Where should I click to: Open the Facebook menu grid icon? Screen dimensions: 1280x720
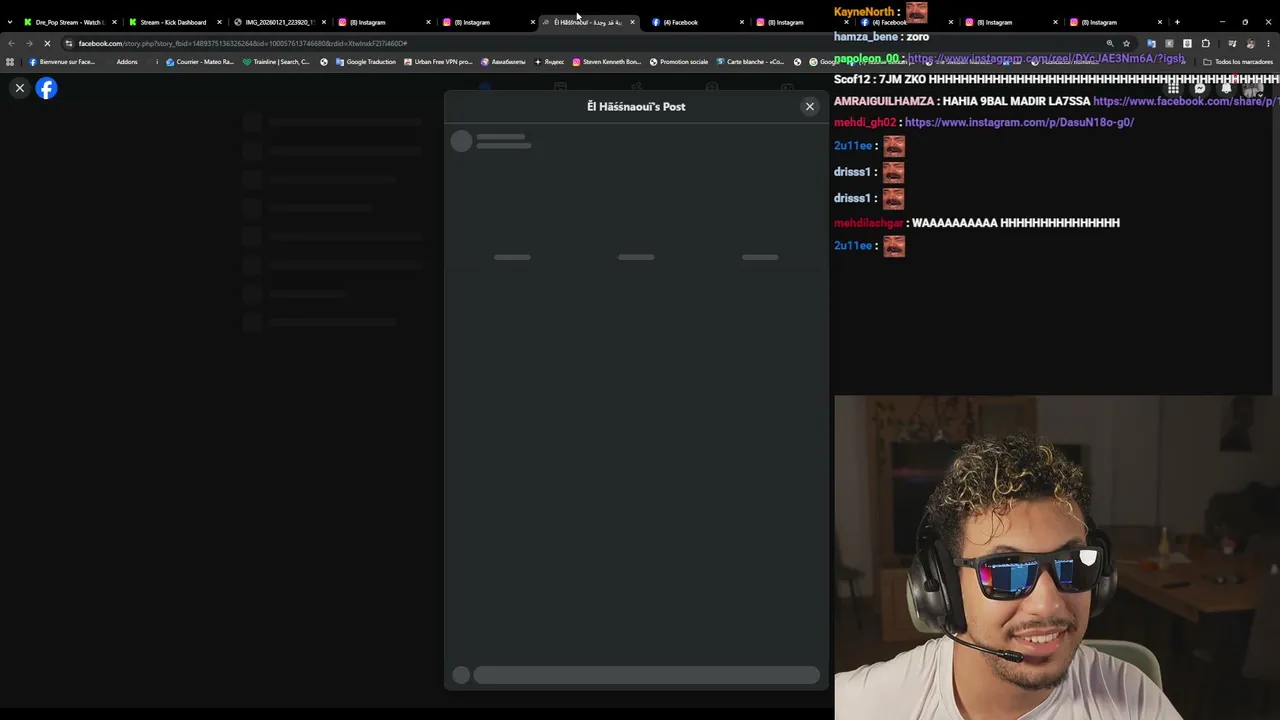(1173, 88)
